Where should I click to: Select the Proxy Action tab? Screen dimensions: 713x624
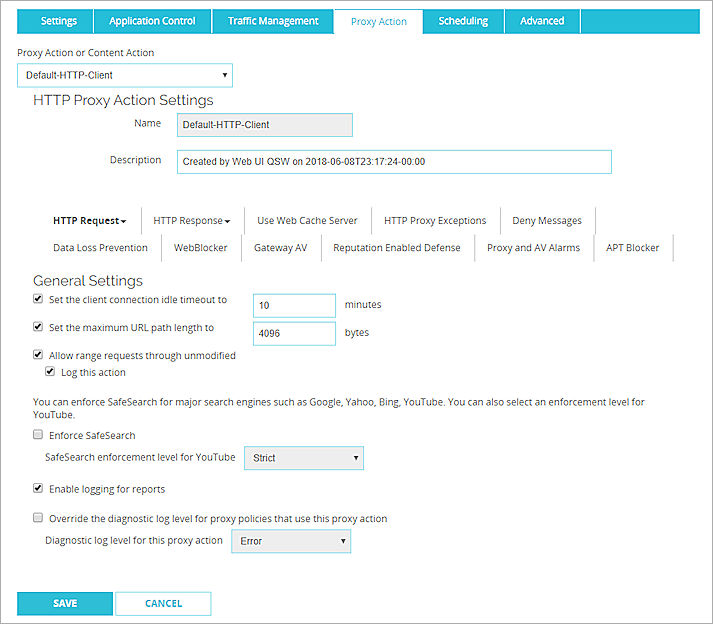point(378,22)
